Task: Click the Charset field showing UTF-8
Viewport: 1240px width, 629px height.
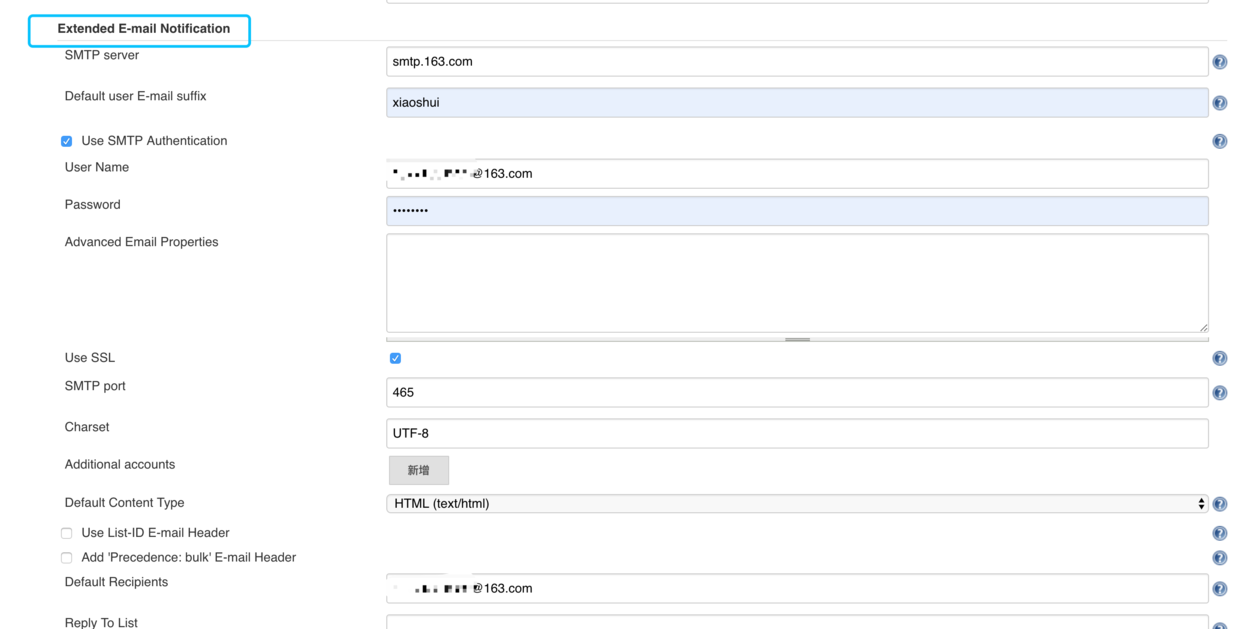Action: [797, 433]
